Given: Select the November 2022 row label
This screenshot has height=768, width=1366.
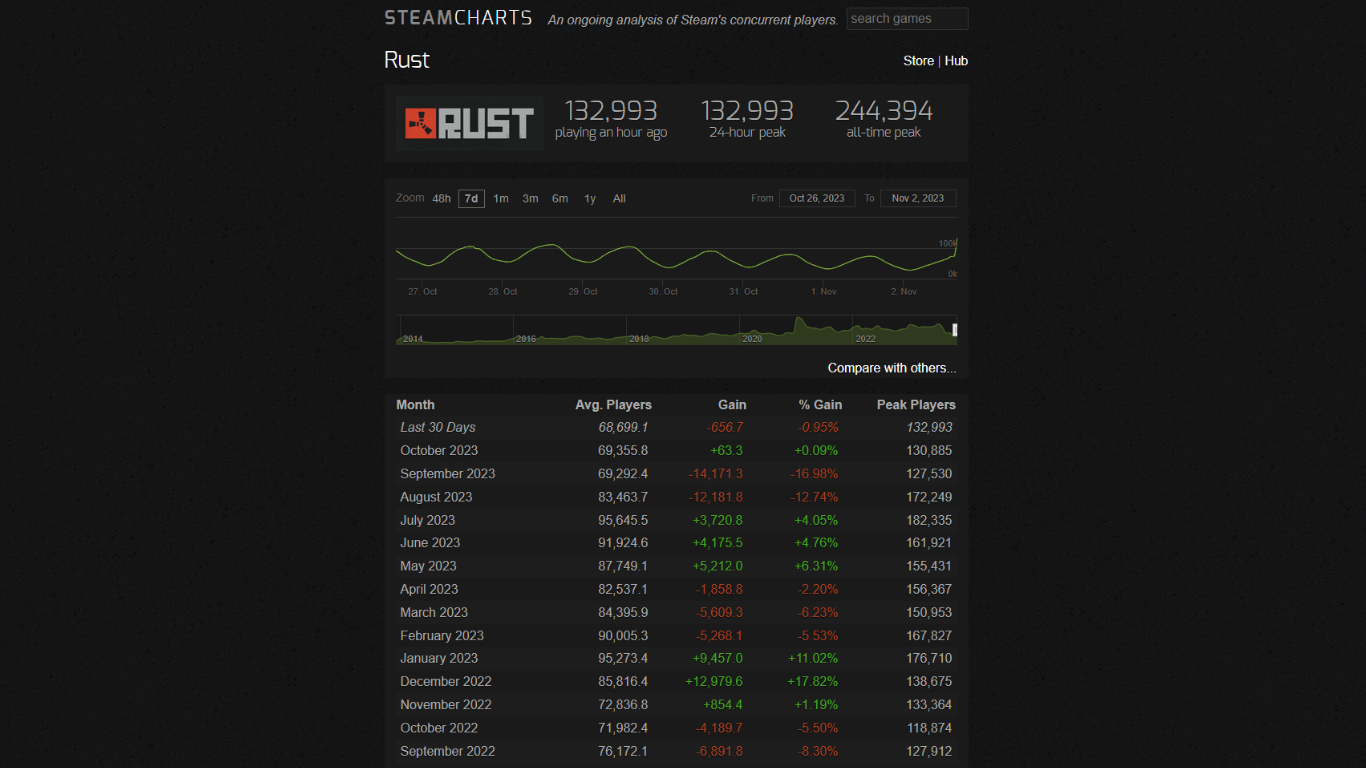Looking at the screenshot, I should tap(446, 704).
